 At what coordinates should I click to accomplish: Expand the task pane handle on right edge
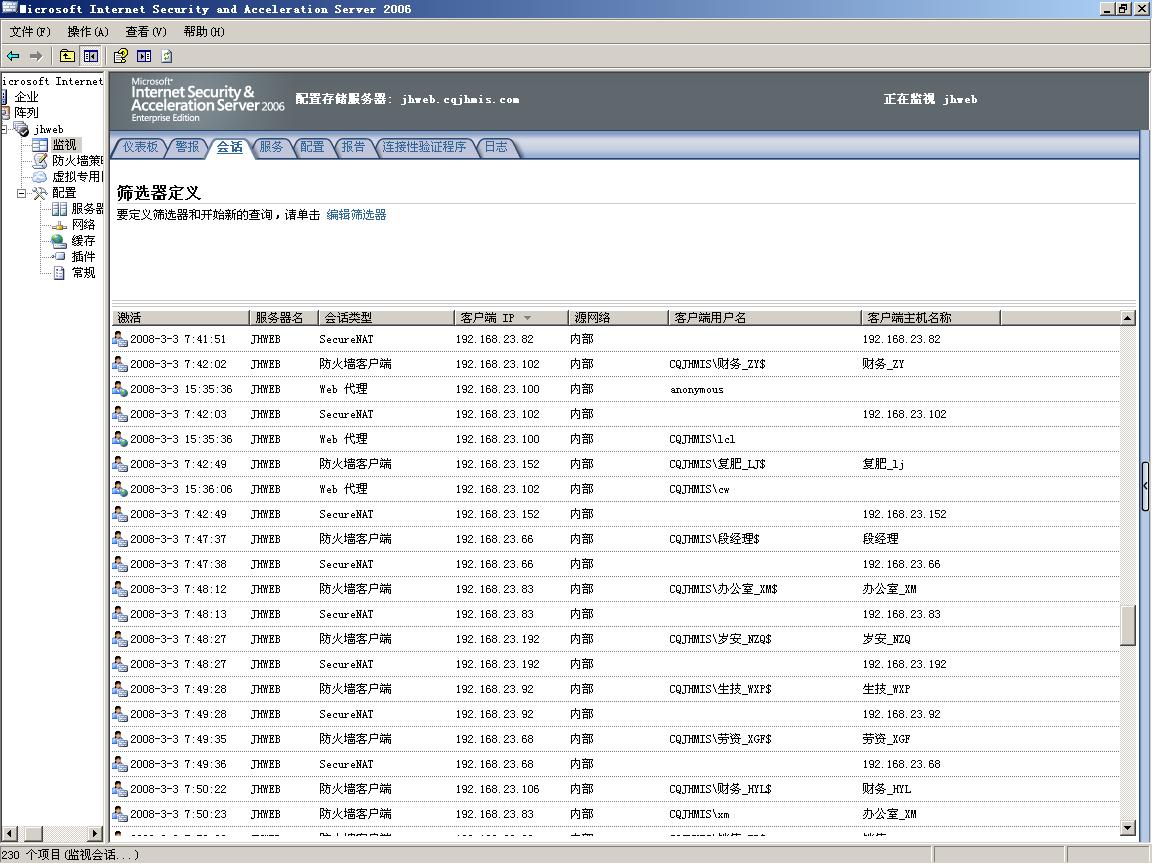(1145, 486)
